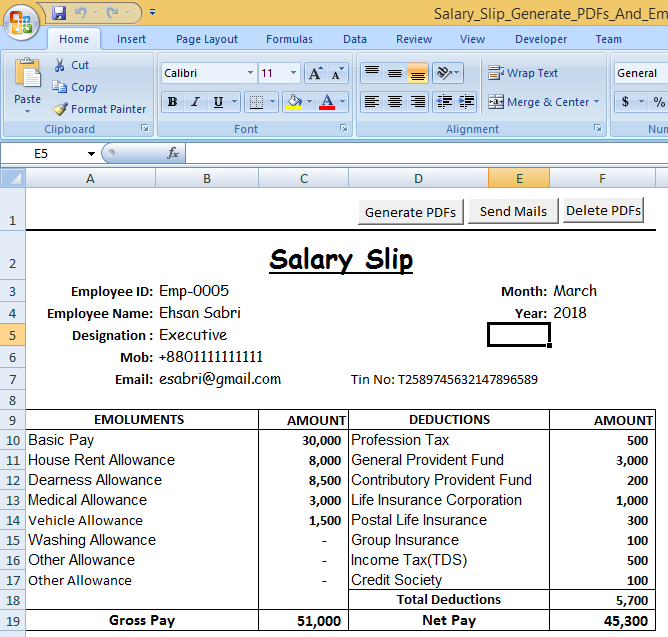Open the font size dropdown
Image resolution: width=668 pixels, height=637 pixels.
293,74
